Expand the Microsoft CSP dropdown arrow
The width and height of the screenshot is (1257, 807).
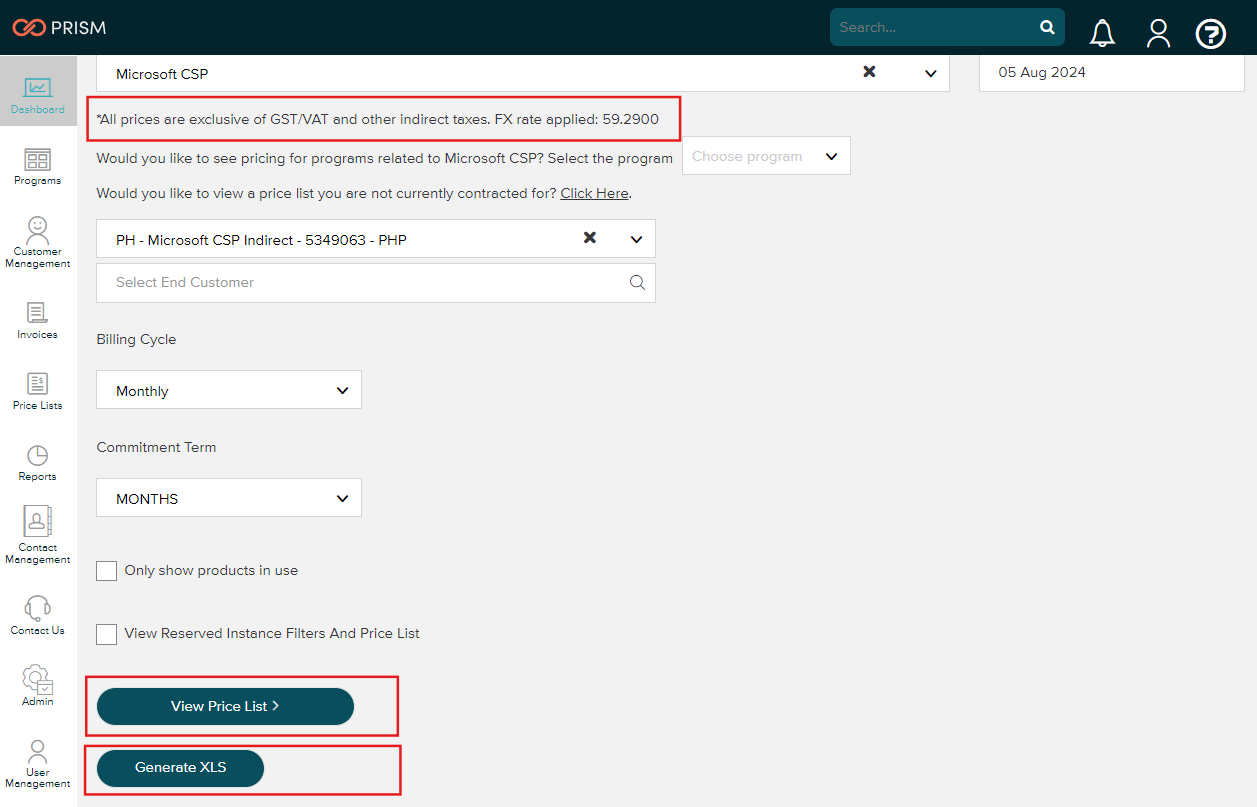[x=931, y=73]
